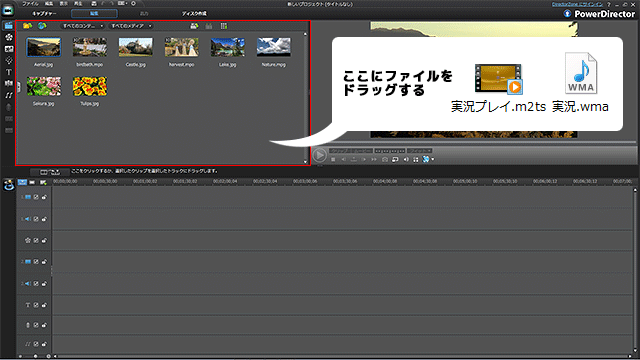Open the Audio Mixing Room notes icon
The width and height of the screenshot is (640, 360).
click(9, 95)
